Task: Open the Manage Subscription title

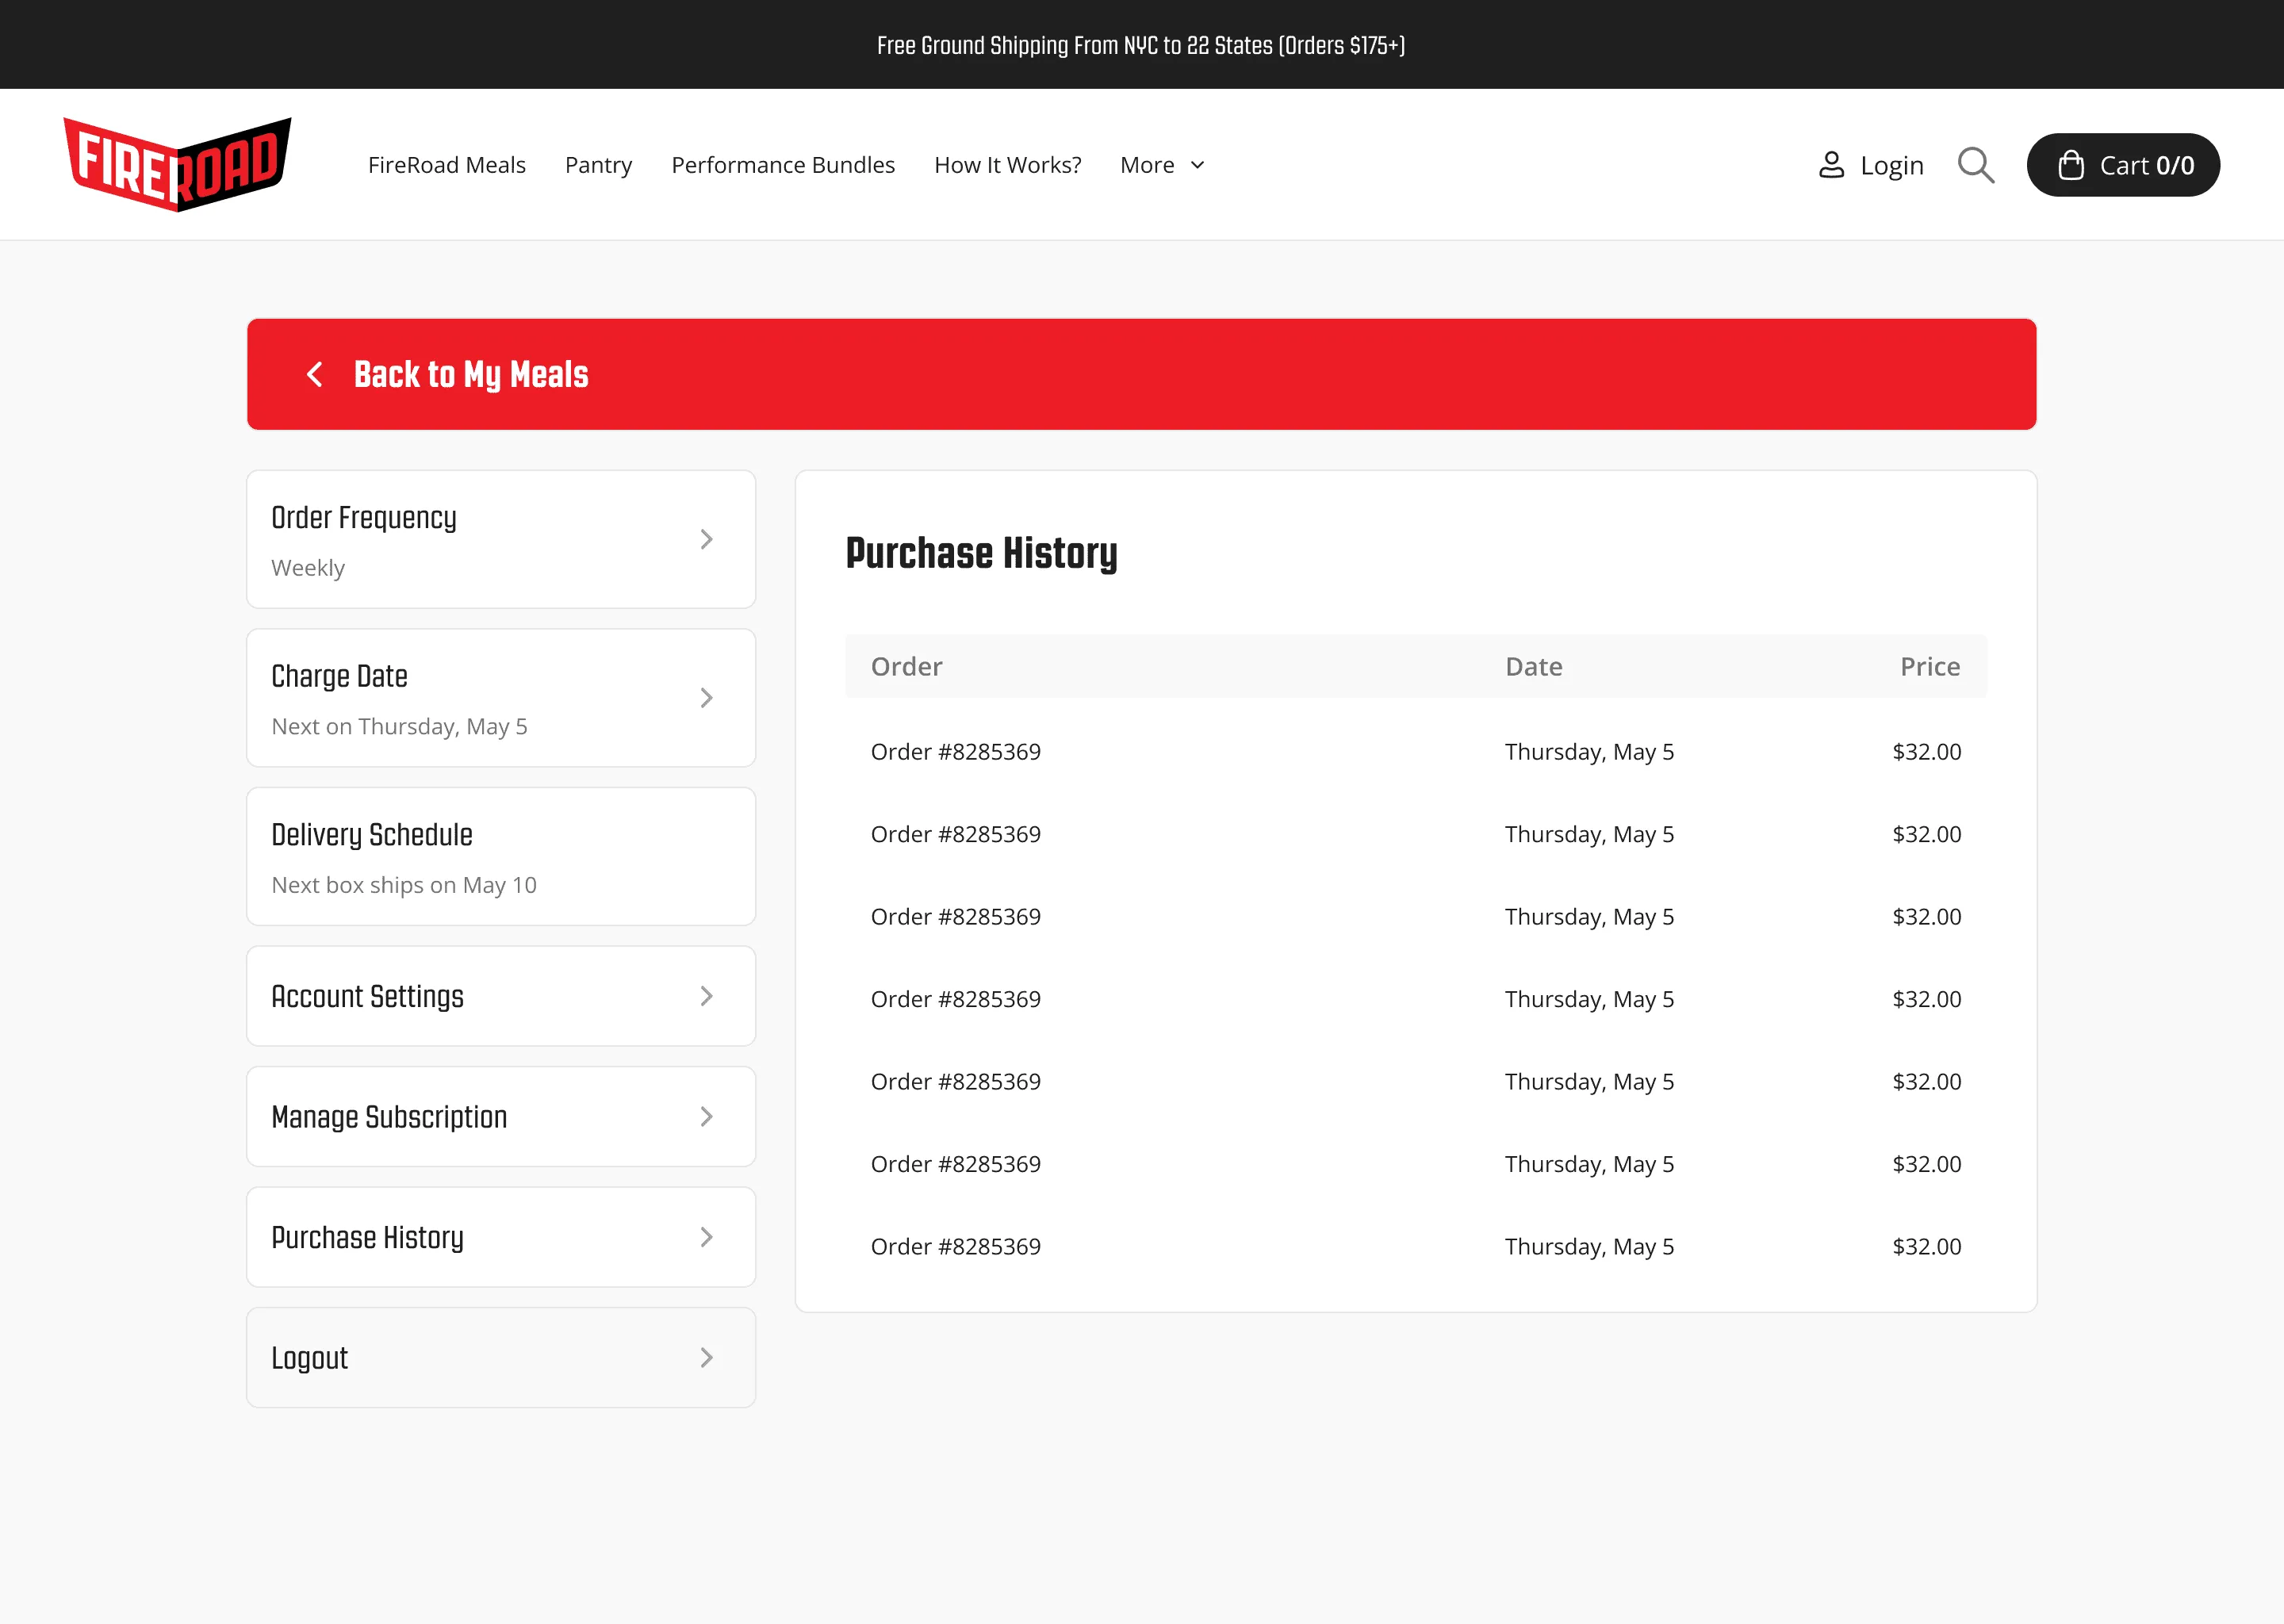Action: point(389,1116)
